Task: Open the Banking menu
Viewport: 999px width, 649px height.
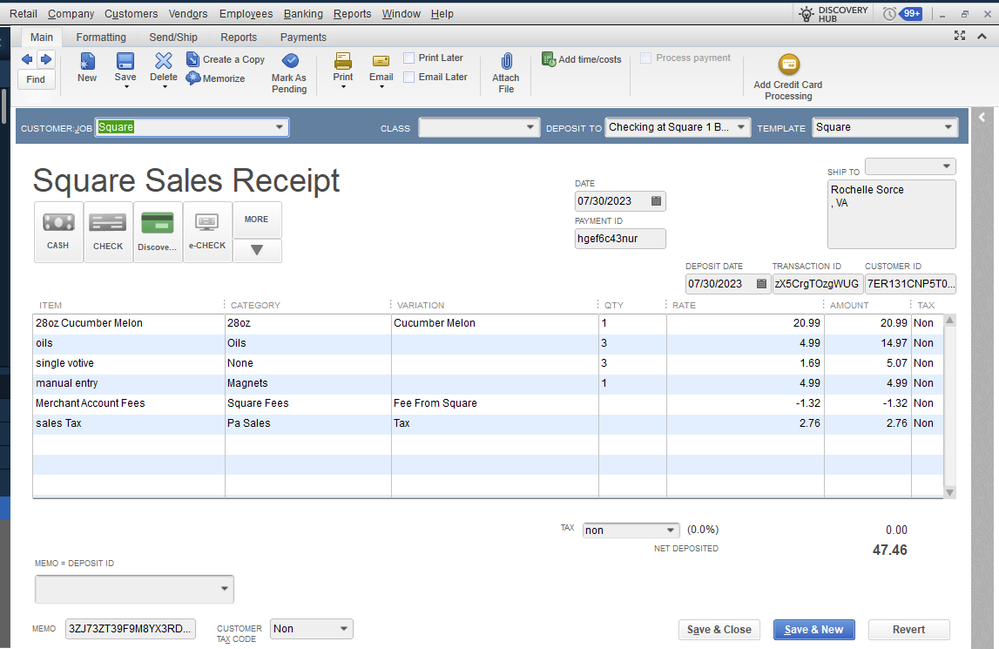Action: click(x=303, y=14)
